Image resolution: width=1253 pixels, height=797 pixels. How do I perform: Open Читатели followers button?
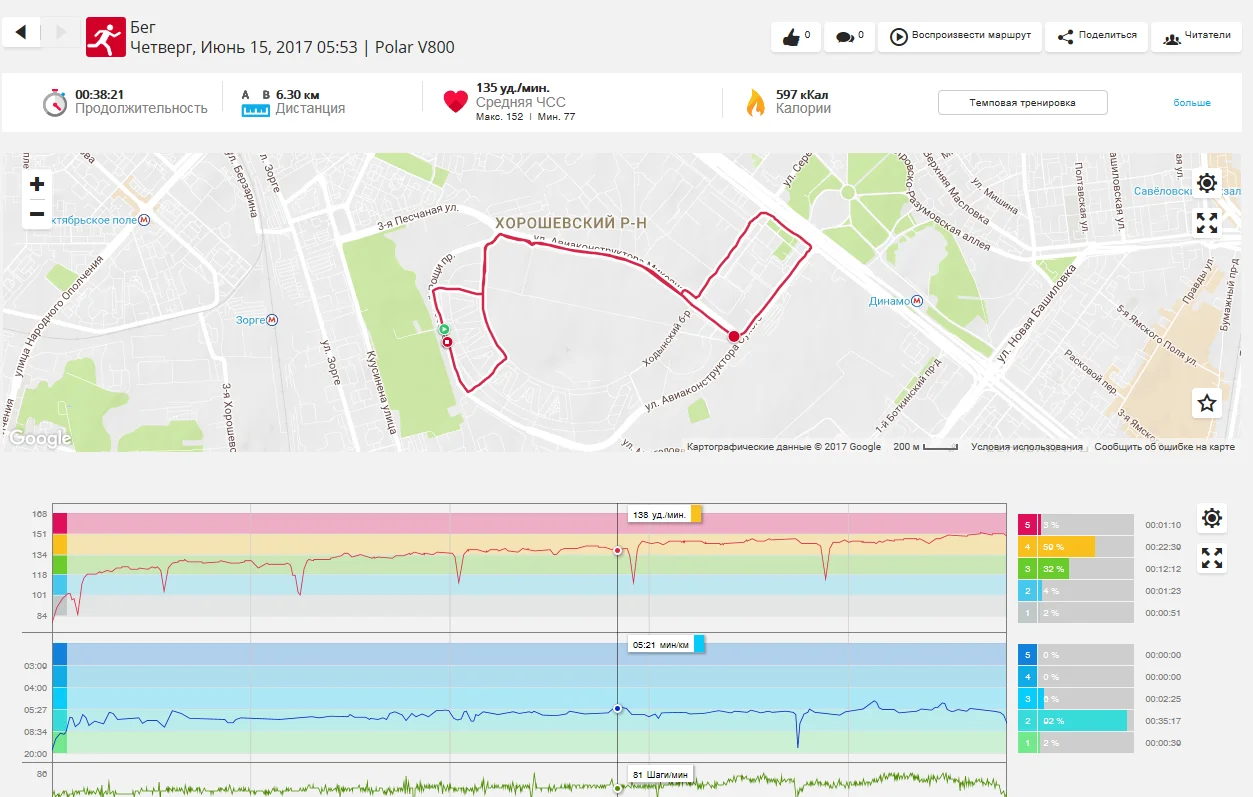pyautogui.click(x=1197, y=37)
